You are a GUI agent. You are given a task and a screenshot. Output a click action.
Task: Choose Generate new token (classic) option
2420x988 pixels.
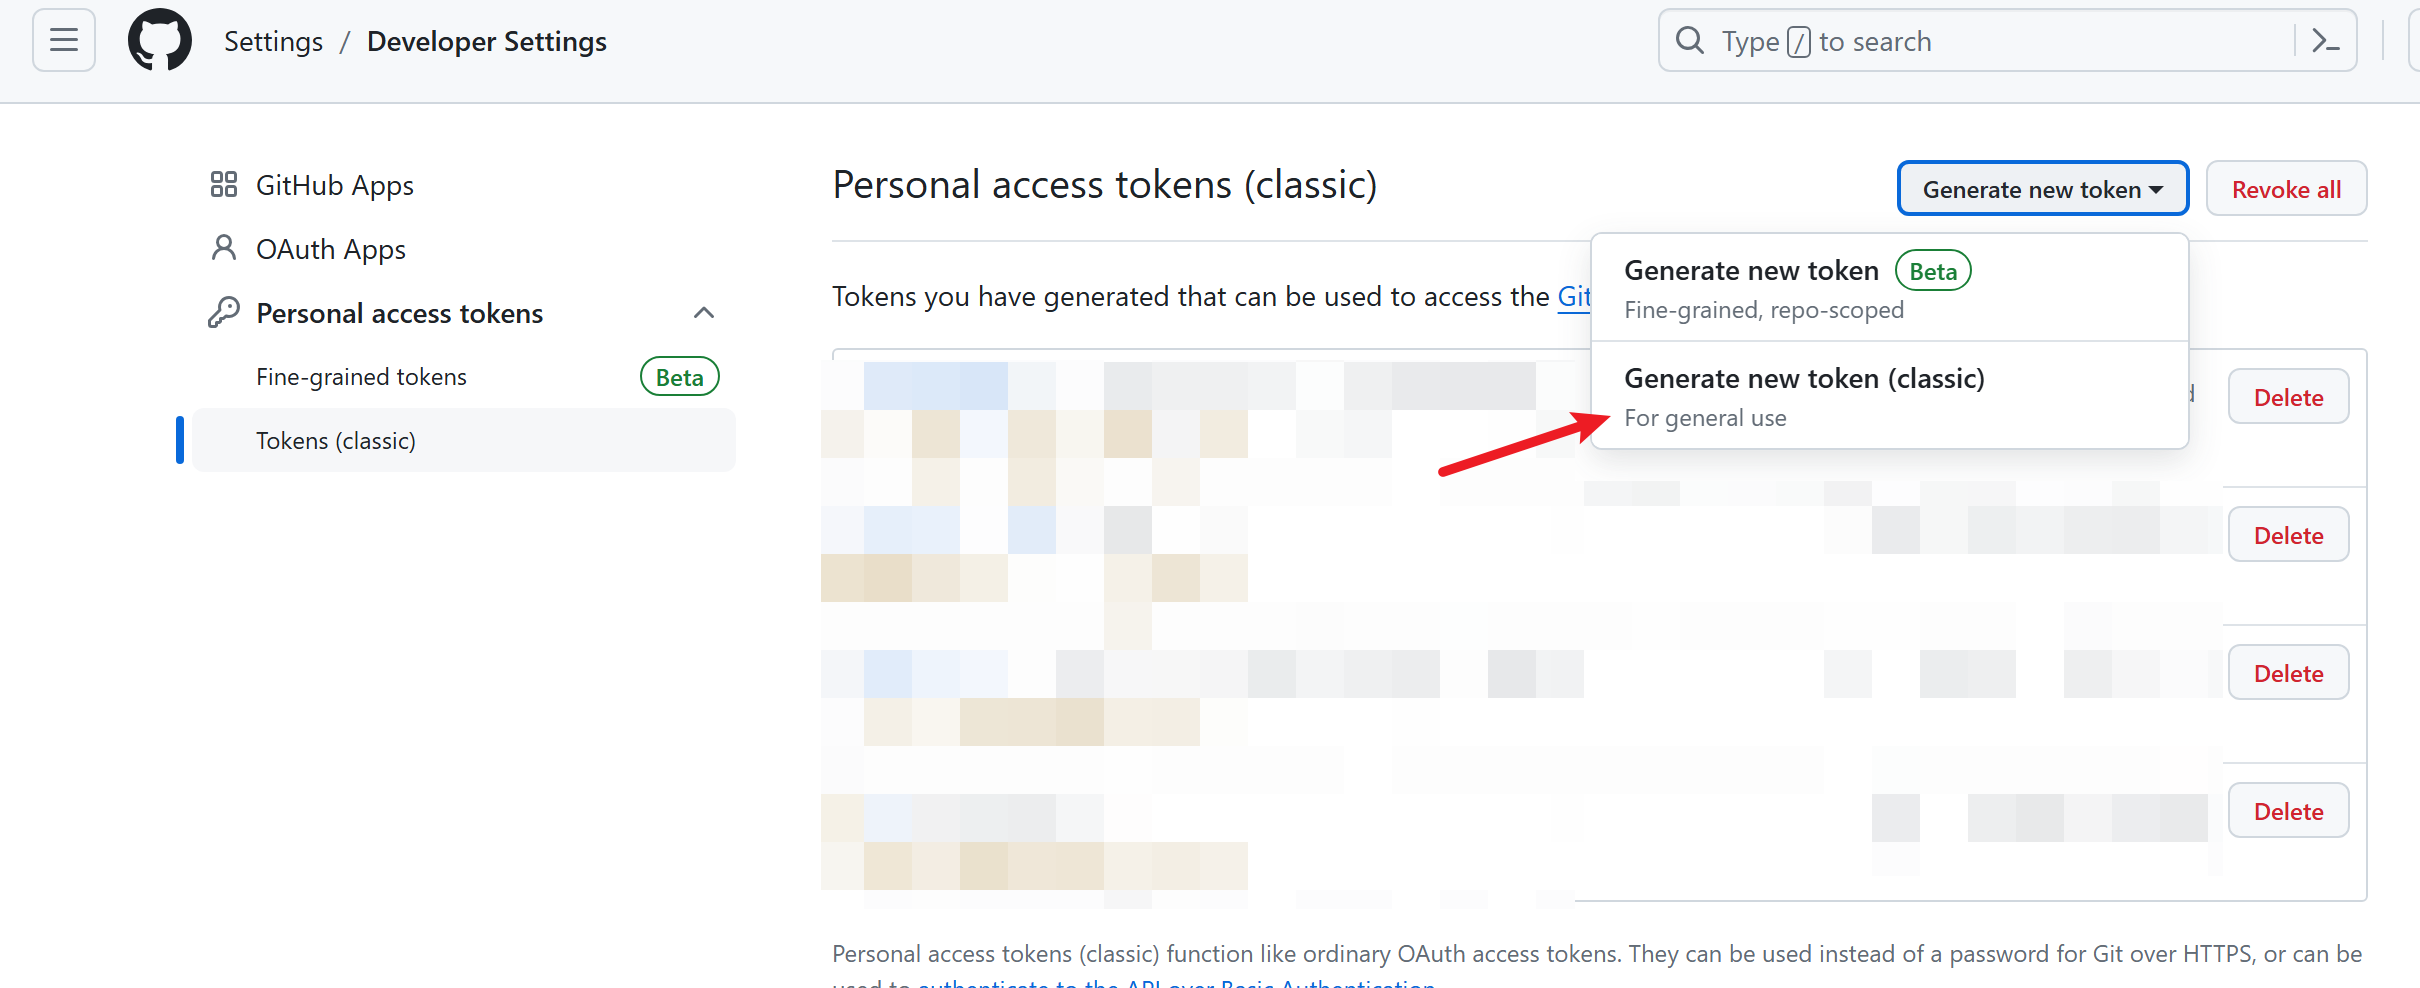1890,396
